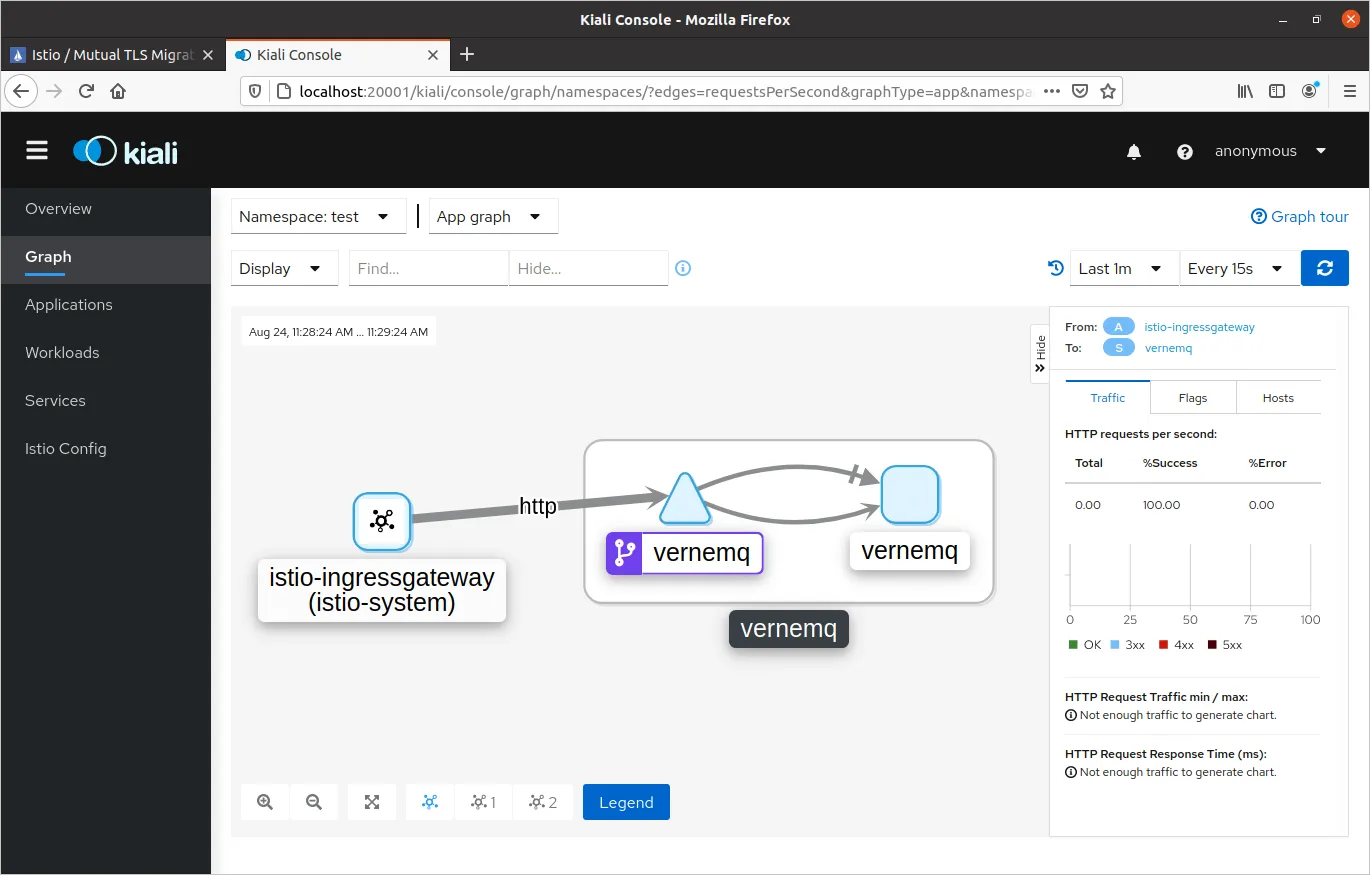Open the Every 15s refresh interval dropdown
The height and width of the screenshot is (875, 1370).
coord(1240,268)
